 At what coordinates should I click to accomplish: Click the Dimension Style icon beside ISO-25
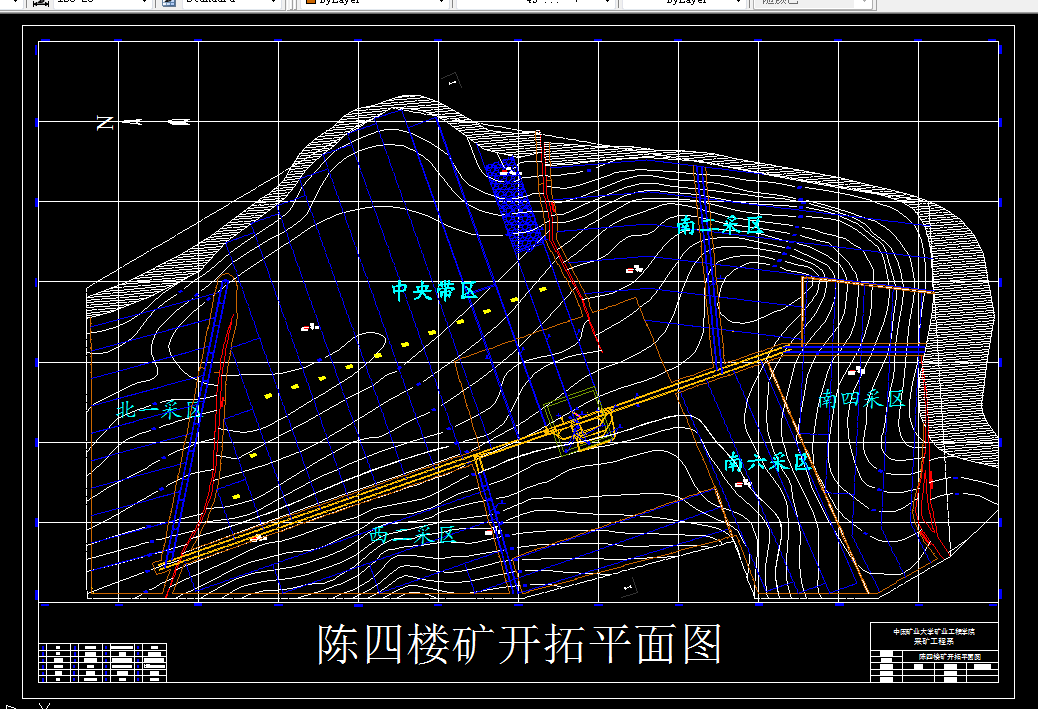(x=40, y=4)
